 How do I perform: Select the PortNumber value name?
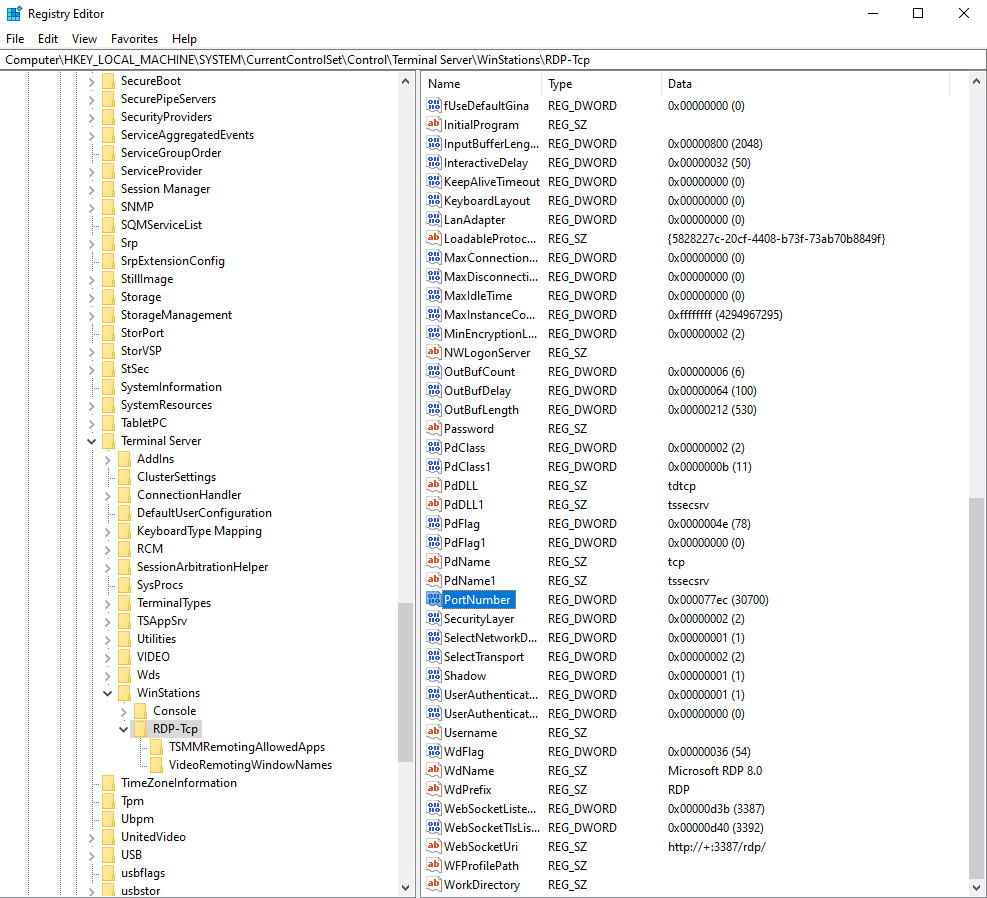pos(477,600)
